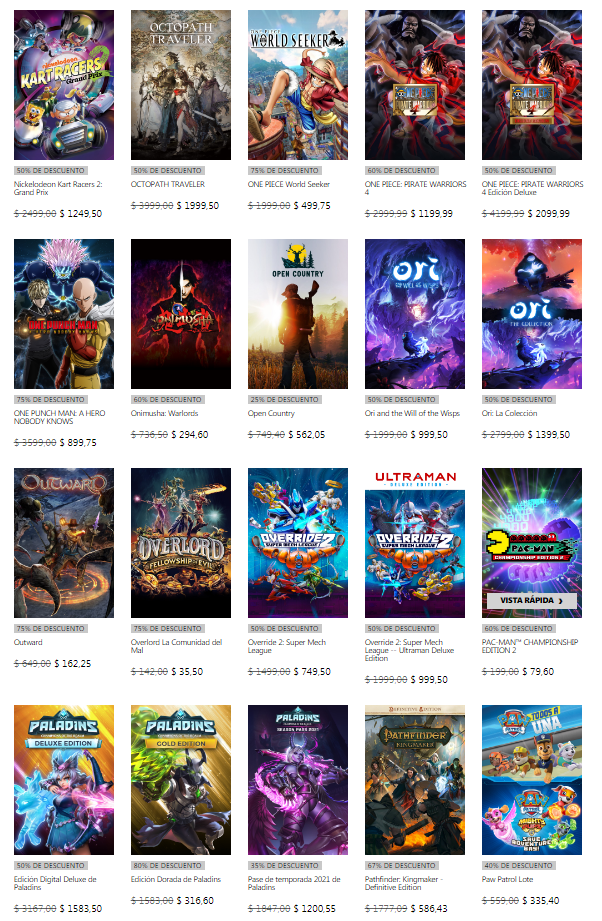The width and height of the screenshot is (602, 921).
Task: Click the Paw Patrol Lote title link
Action: (x=507, y=879)
